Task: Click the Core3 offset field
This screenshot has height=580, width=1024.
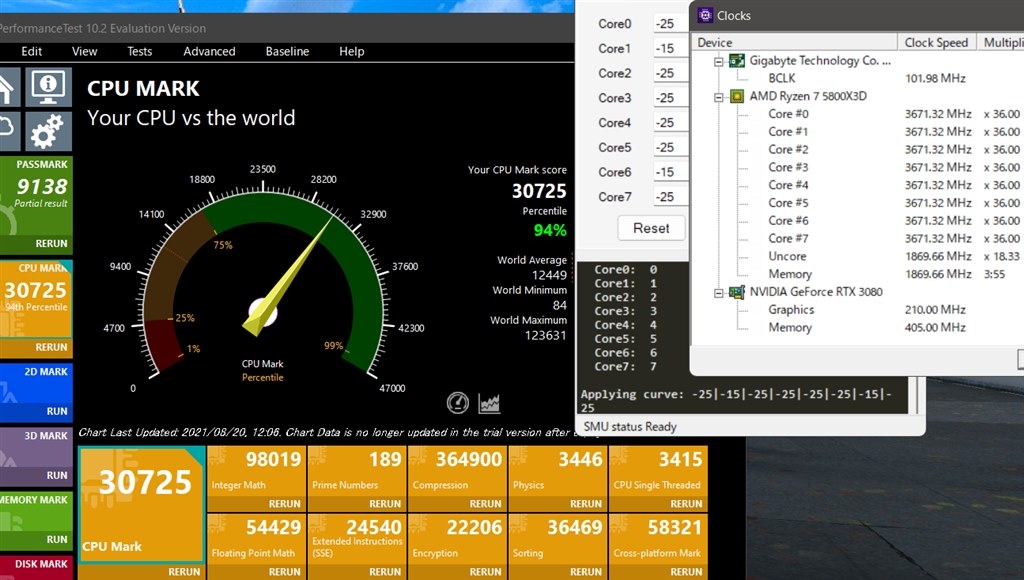Action: click(x=671, y=98)
